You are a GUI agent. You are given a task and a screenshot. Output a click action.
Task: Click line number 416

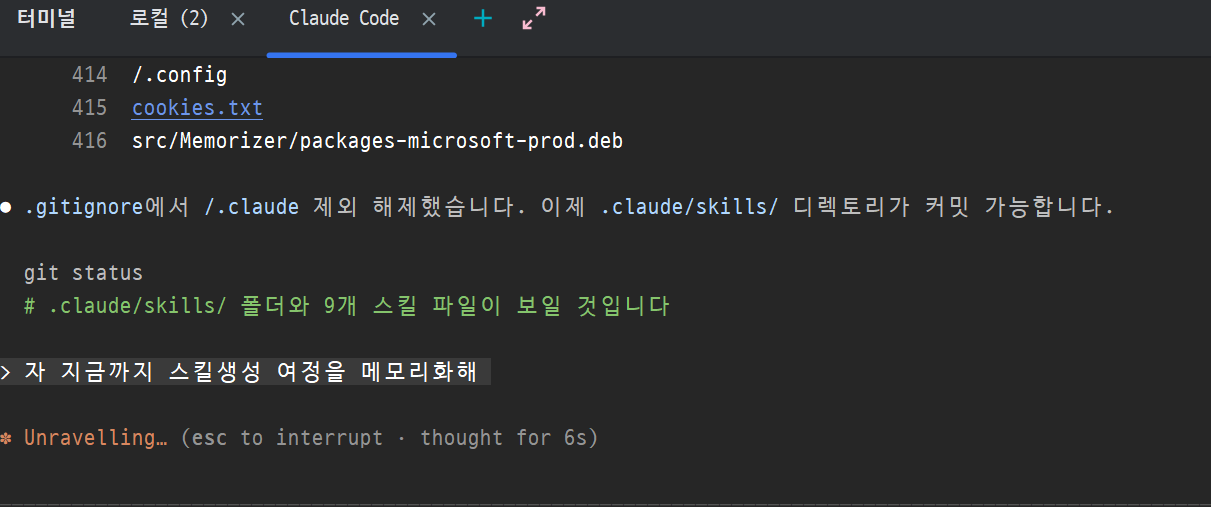pos(89,141)
